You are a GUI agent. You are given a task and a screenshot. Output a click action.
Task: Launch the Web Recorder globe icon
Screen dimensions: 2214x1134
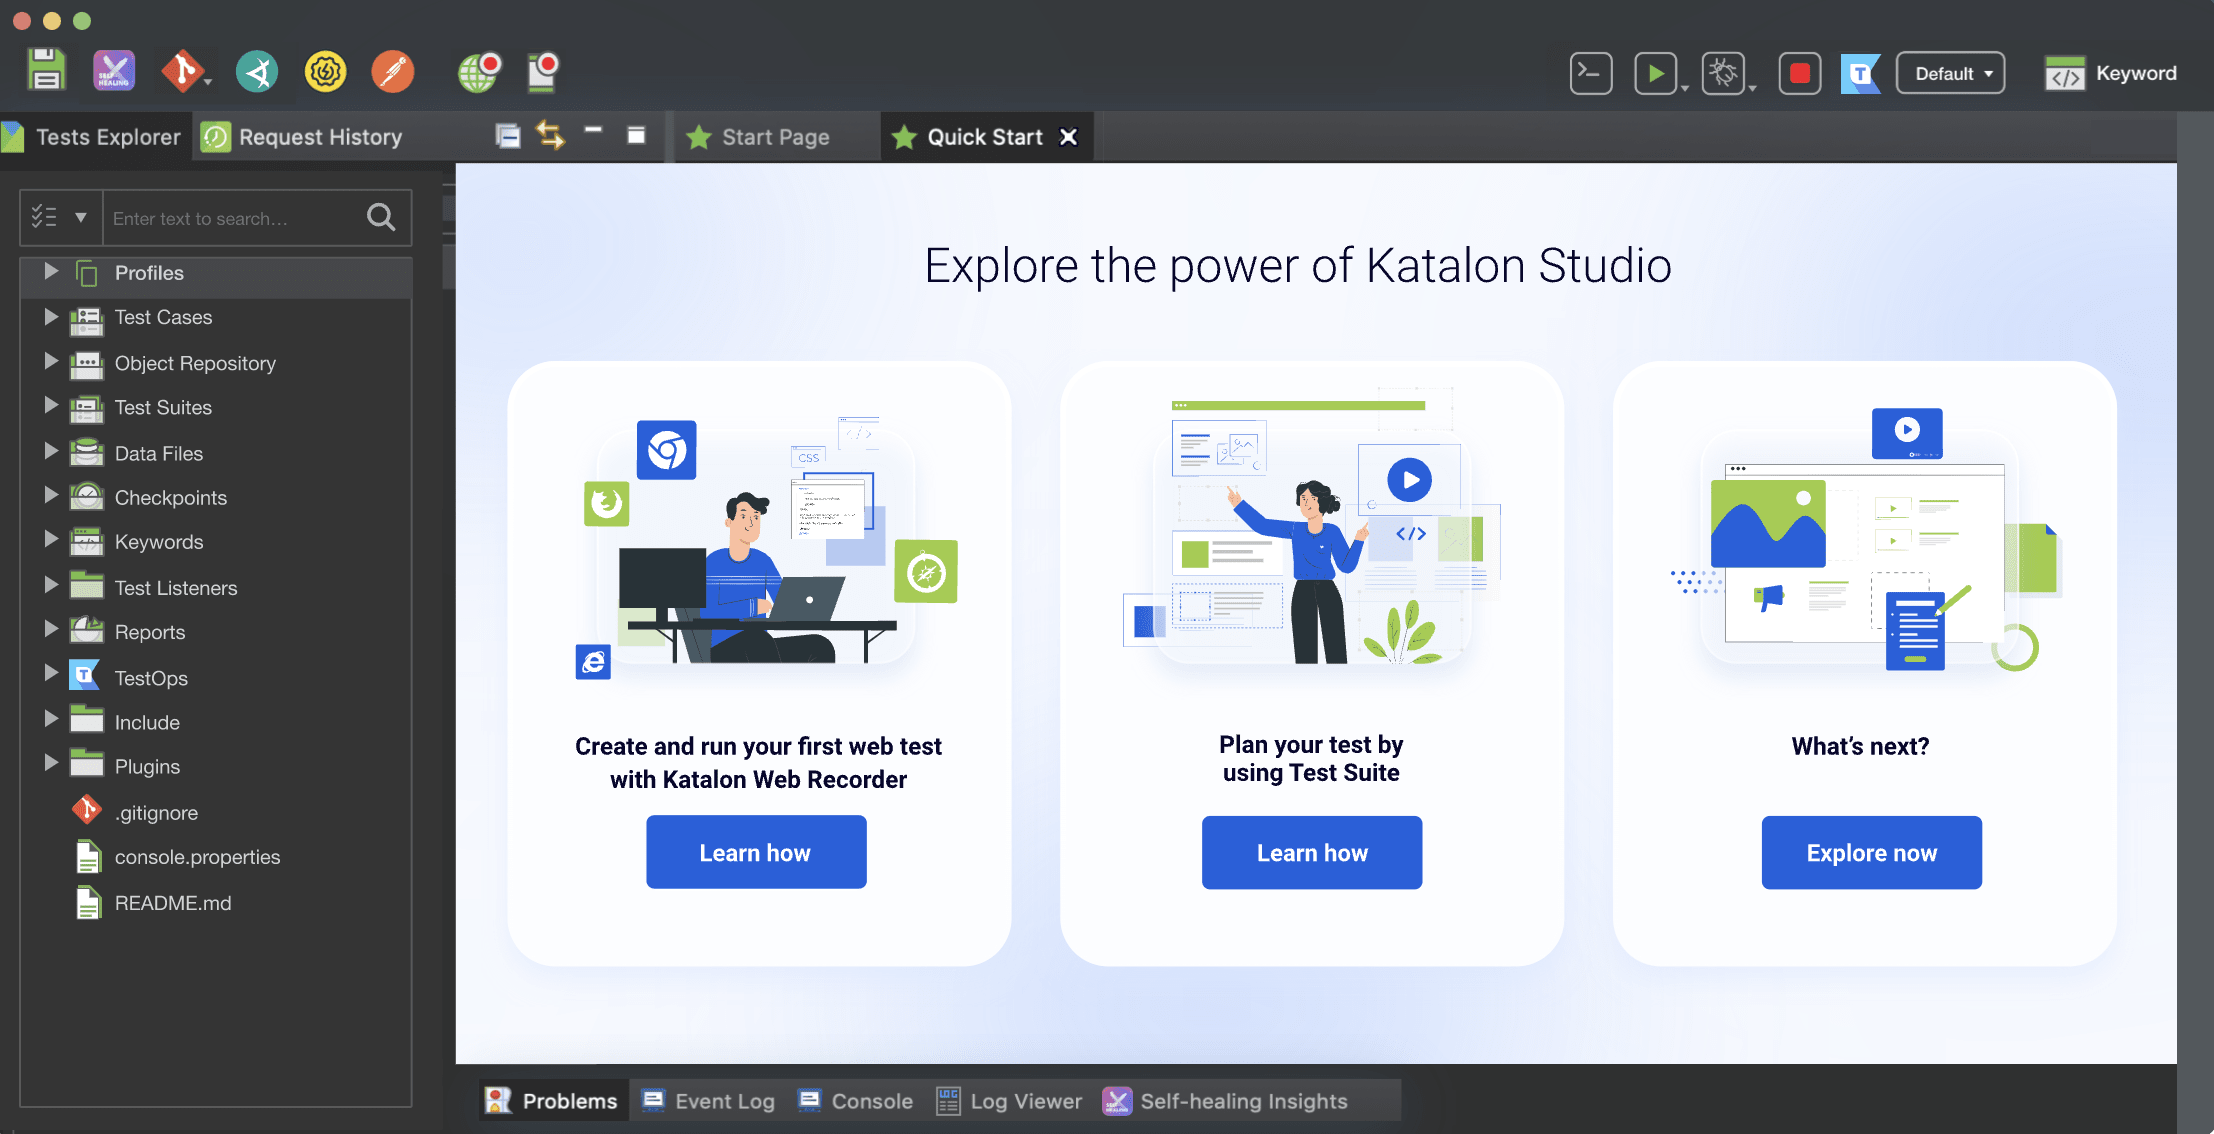pyautogui.click(x=480, y=70)
